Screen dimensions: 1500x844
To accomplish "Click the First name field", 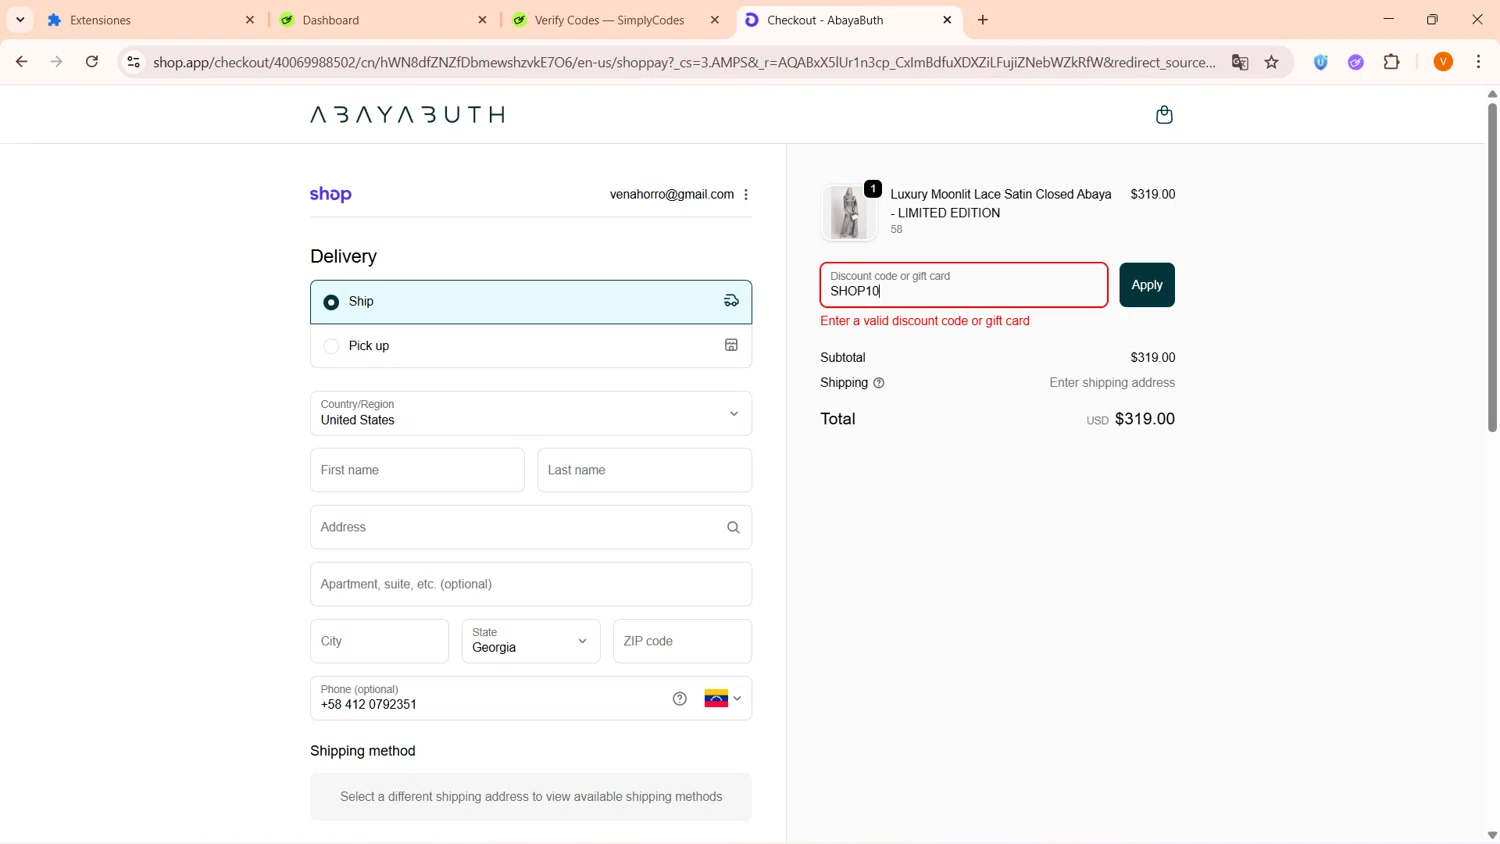I will (x=417, y=470).
